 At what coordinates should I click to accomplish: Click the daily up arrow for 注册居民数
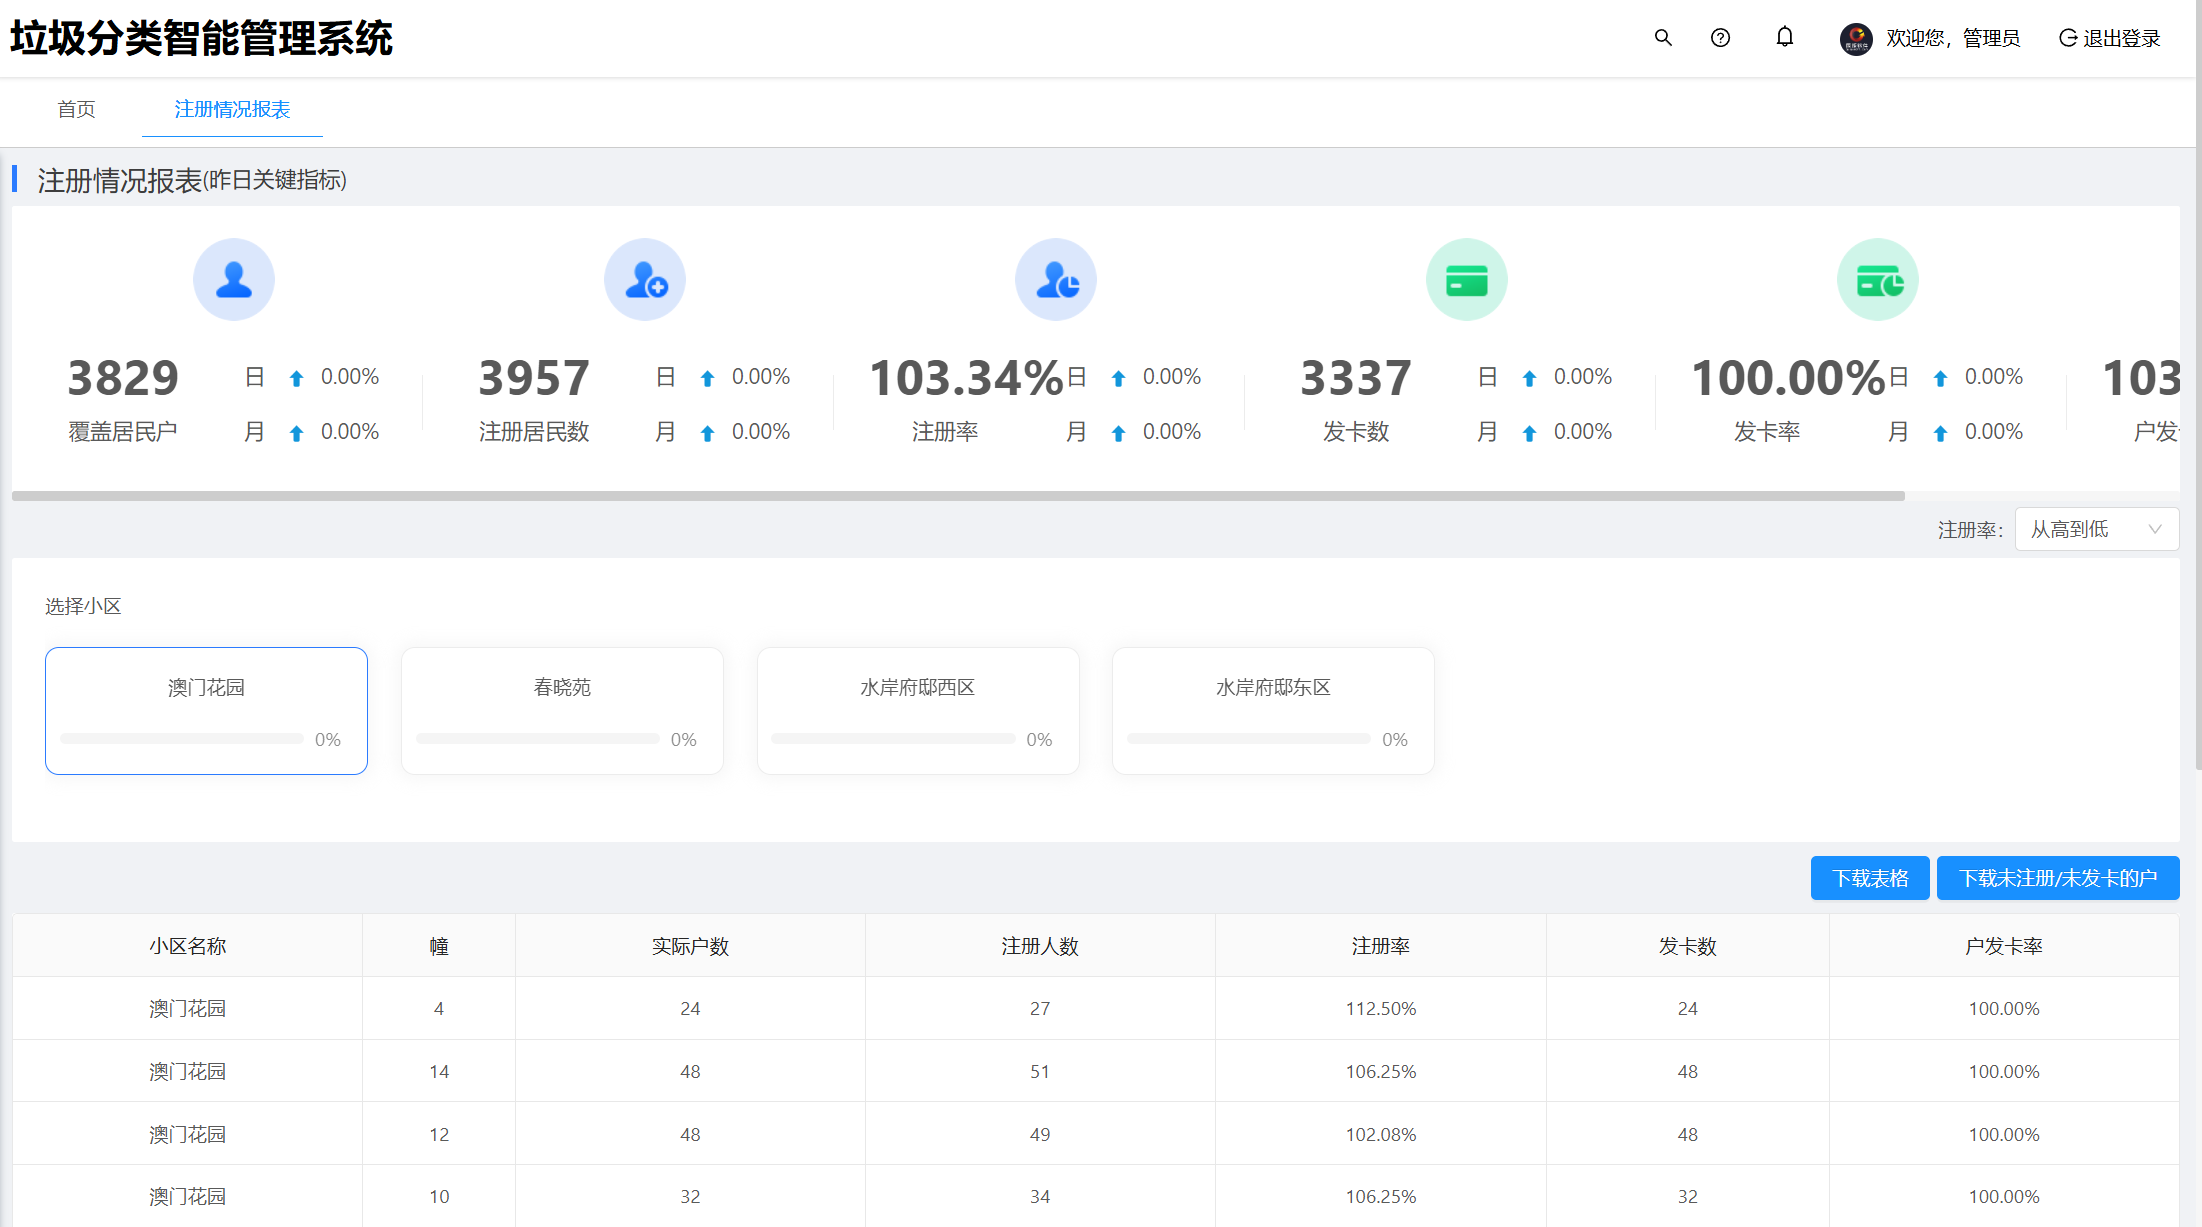[x=707, y=378]
